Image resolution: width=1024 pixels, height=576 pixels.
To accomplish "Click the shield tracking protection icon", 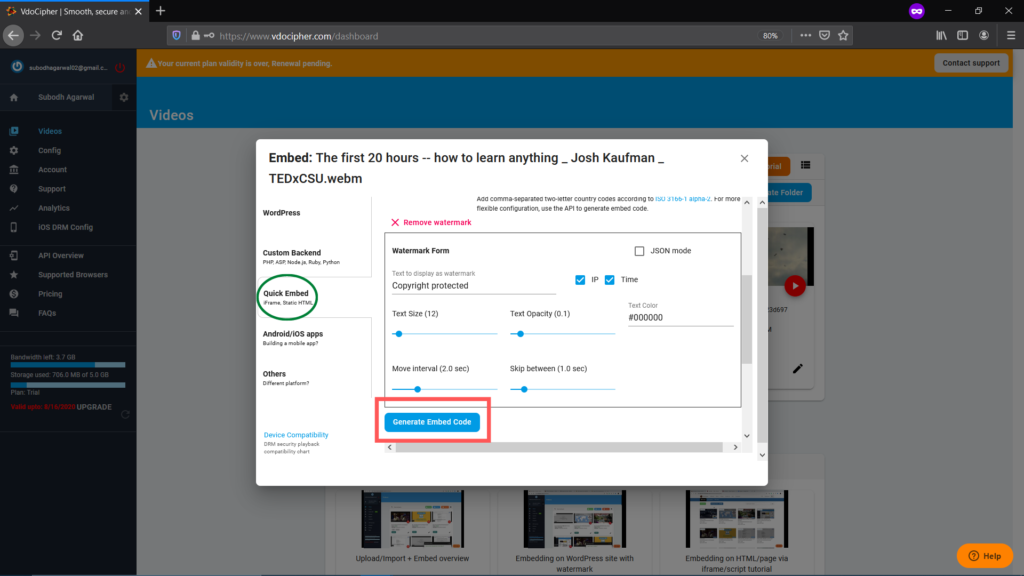I will (176, 36).
